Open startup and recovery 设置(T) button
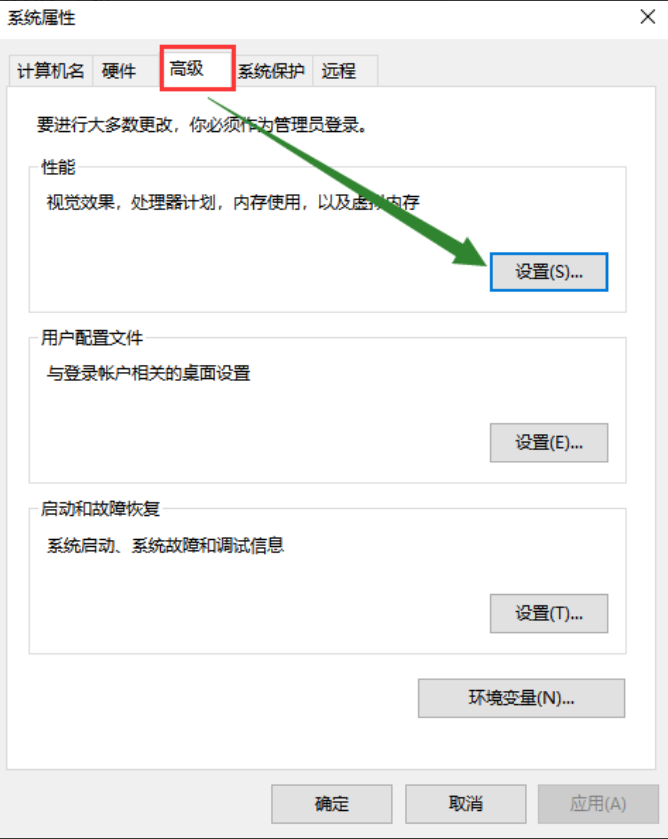Viewport: 668px width, 839px height. pyautogui.click(x=549, y=613)
